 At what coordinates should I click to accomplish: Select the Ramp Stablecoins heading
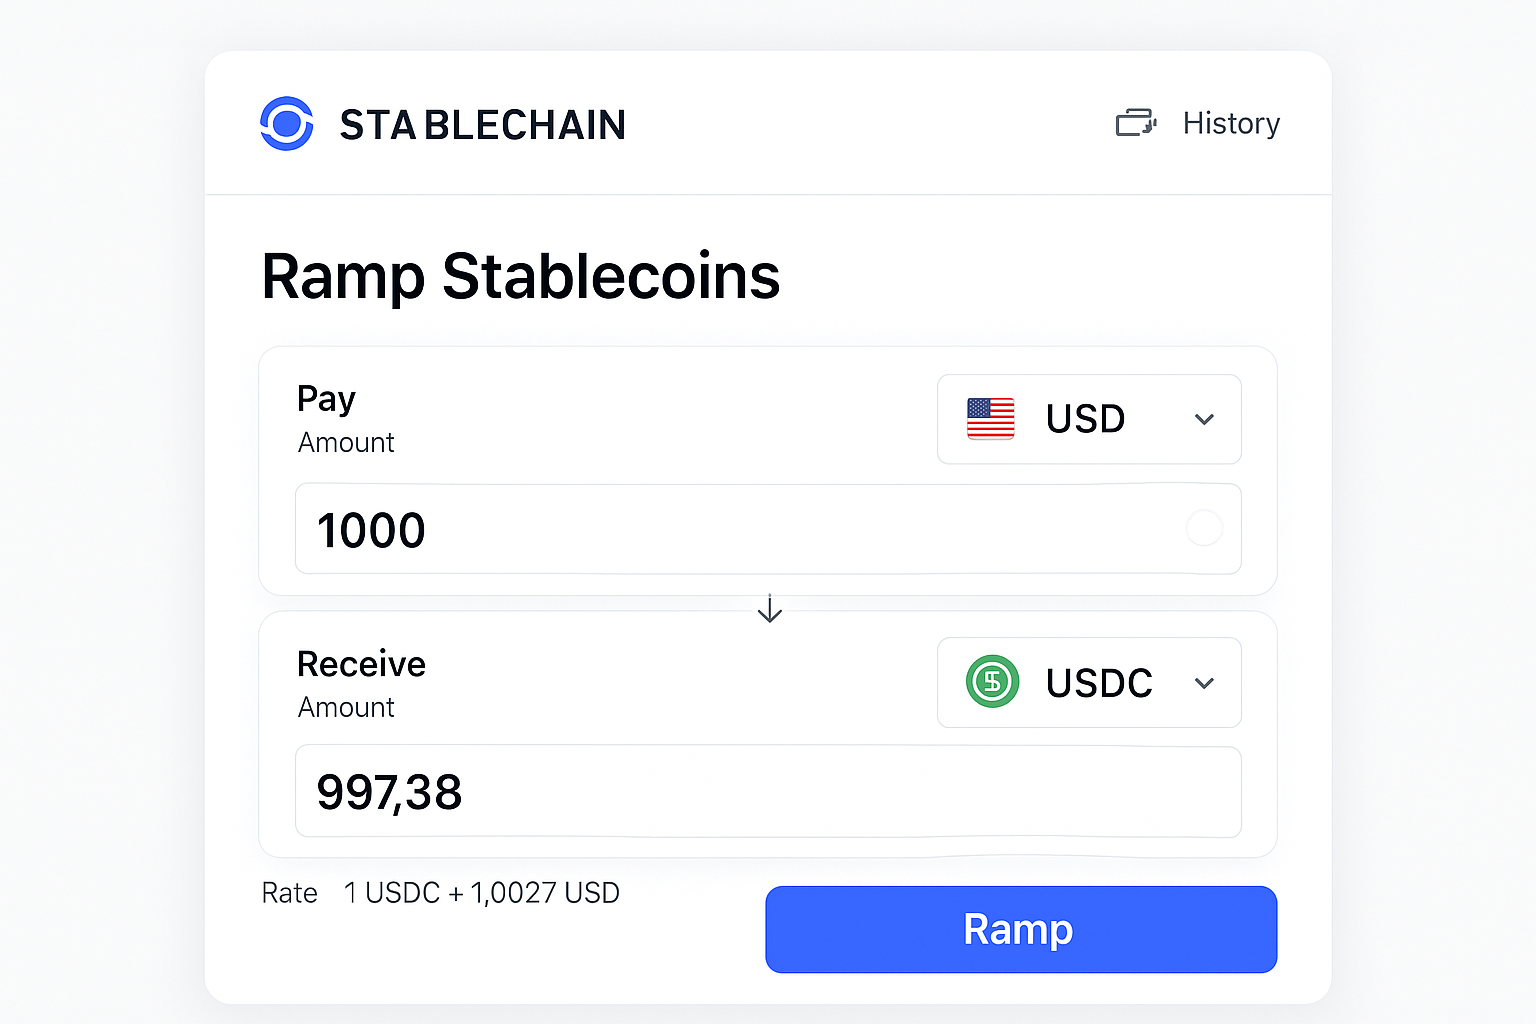click(520, 276)
